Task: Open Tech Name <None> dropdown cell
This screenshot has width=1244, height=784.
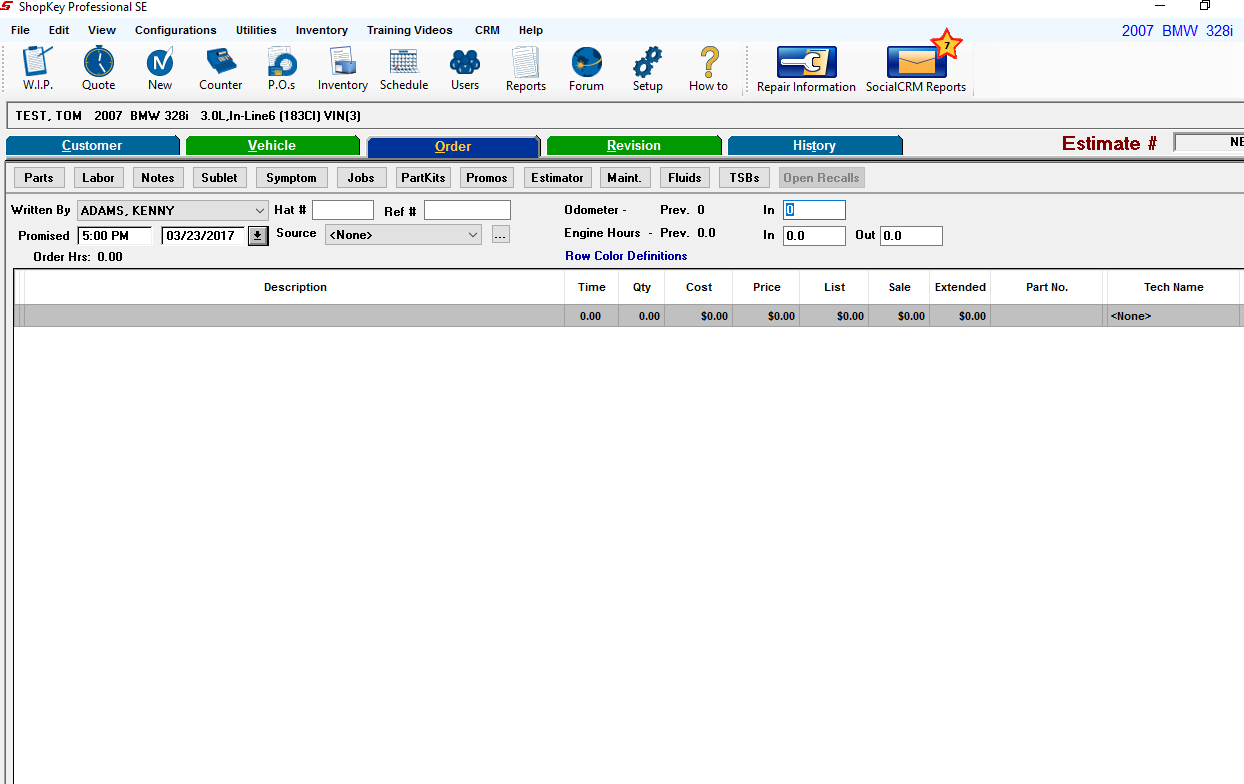Action: coord(1173,316)
